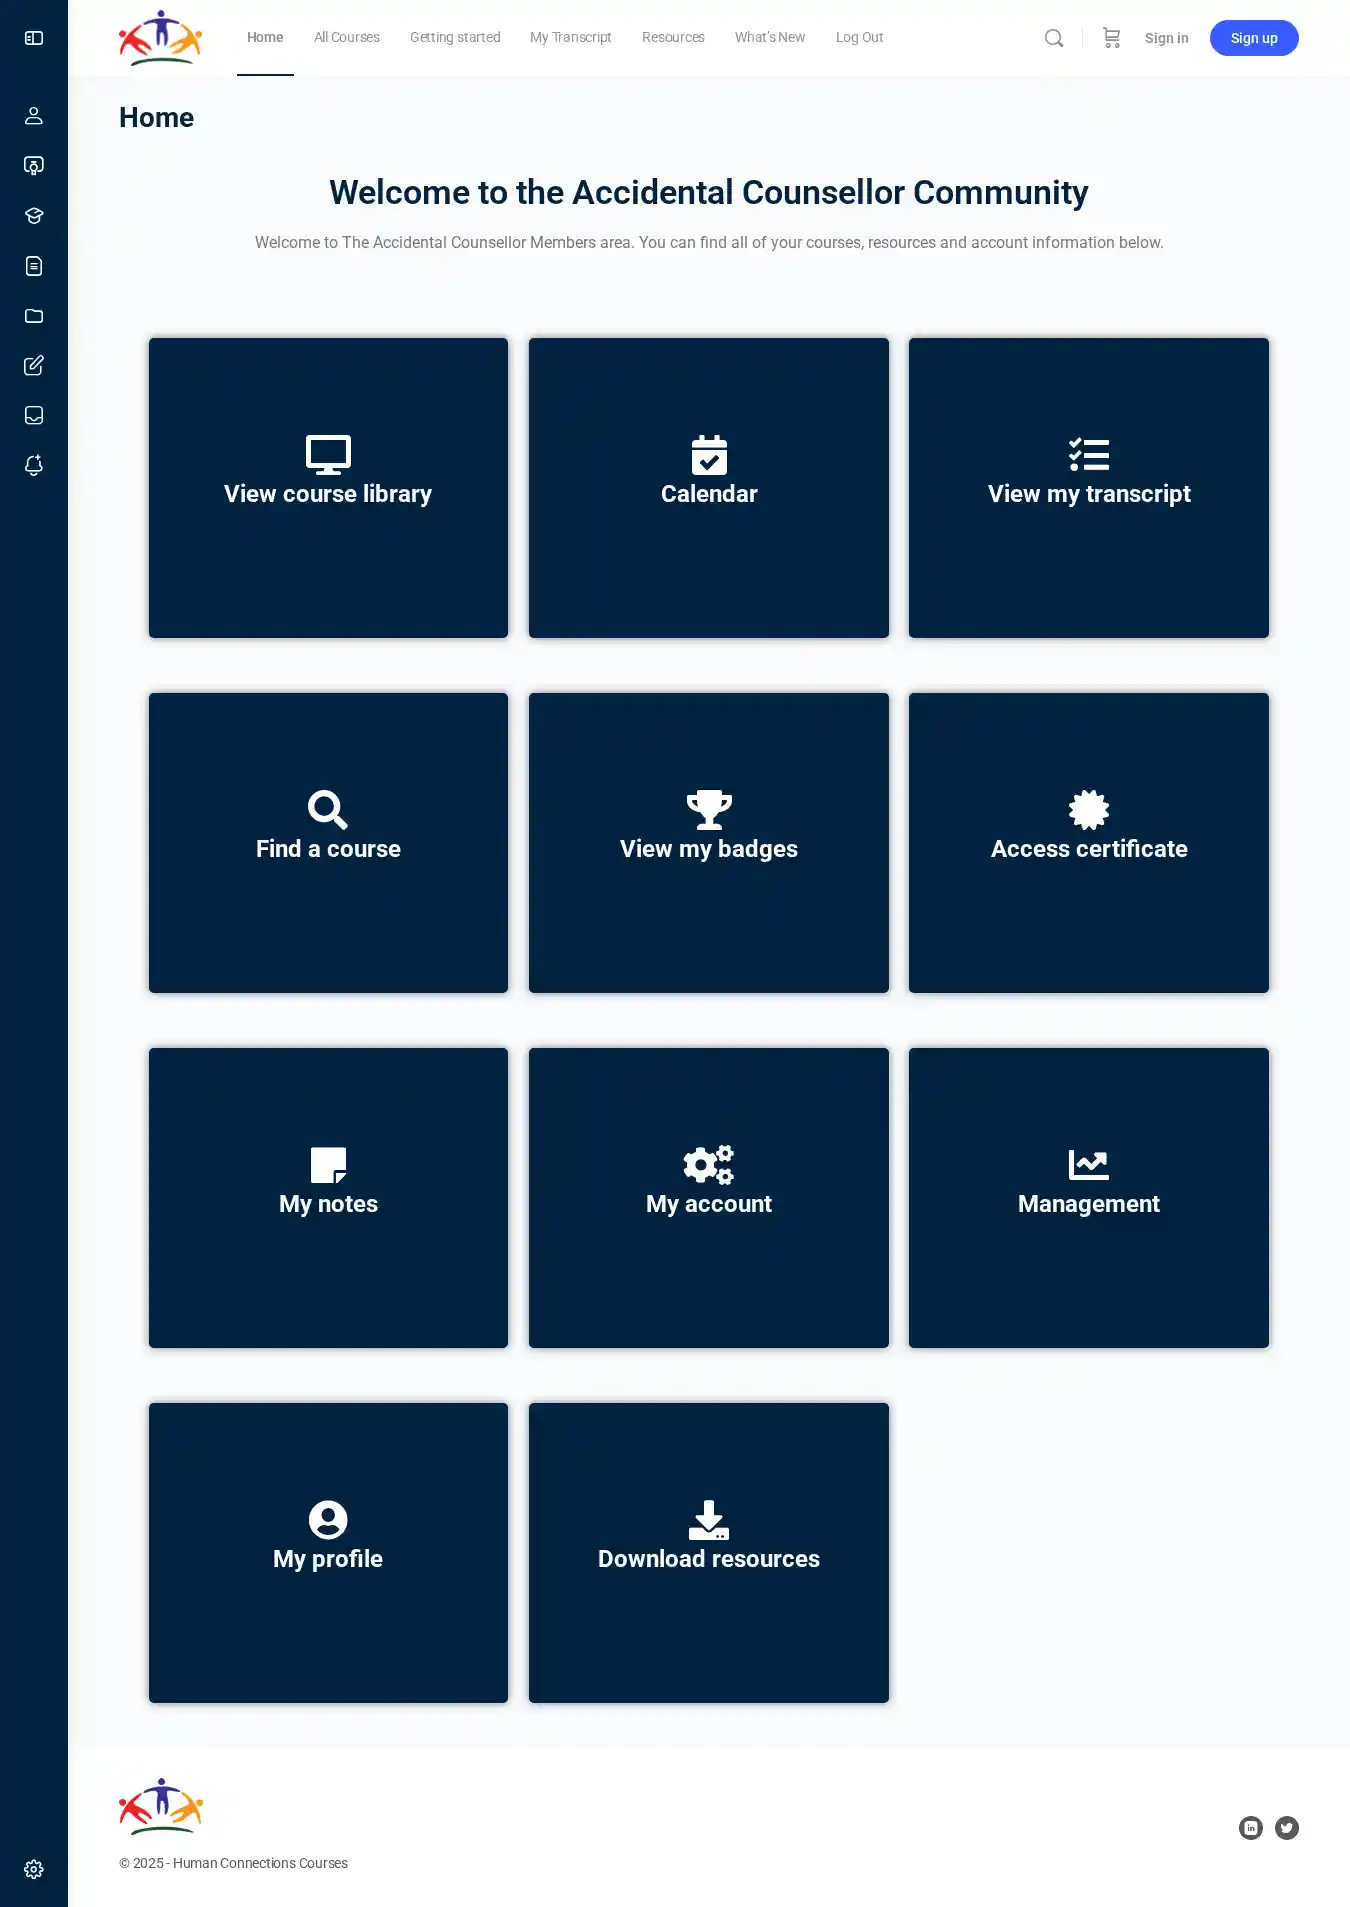
Task: Go to All Courses menu item
Action: pos(347,38)
